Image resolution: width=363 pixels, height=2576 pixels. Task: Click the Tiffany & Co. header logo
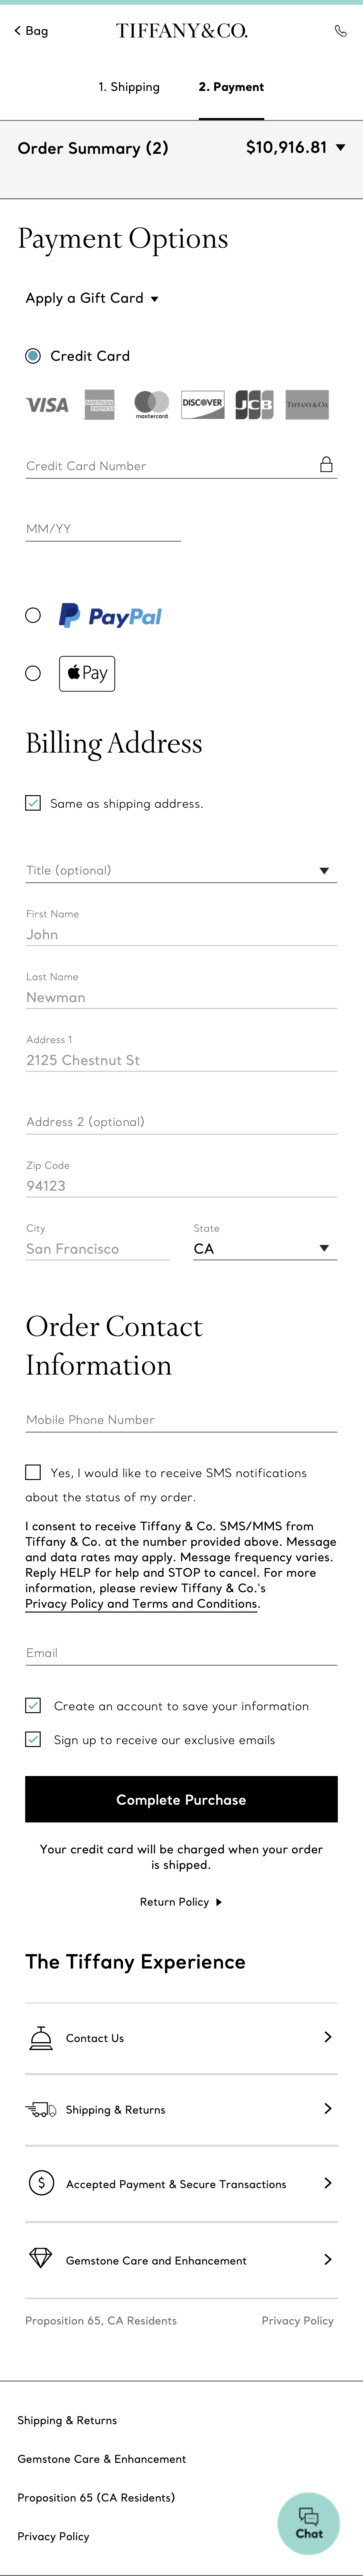[181, 31]
